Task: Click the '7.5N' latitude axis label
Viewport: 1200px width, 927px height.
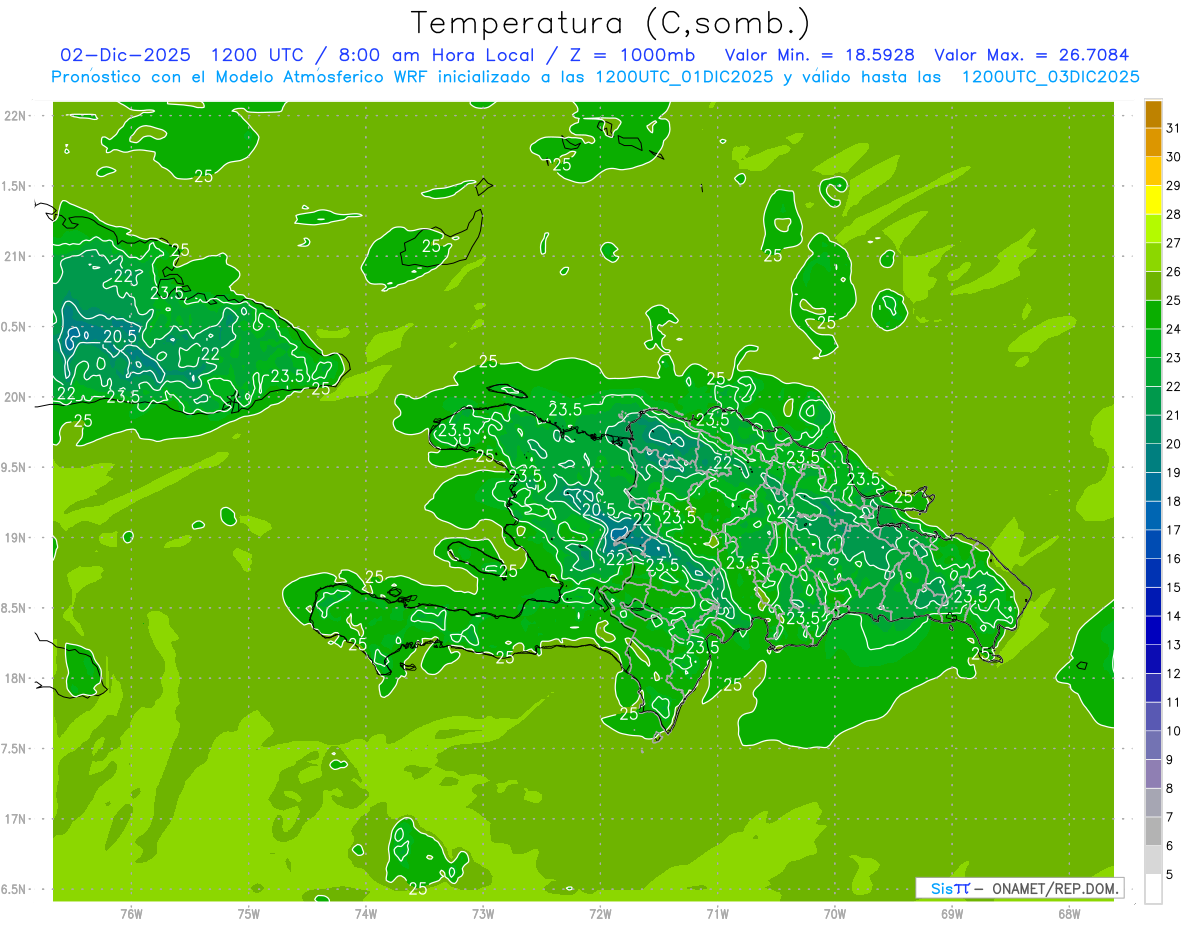Action: click(15, 749)
